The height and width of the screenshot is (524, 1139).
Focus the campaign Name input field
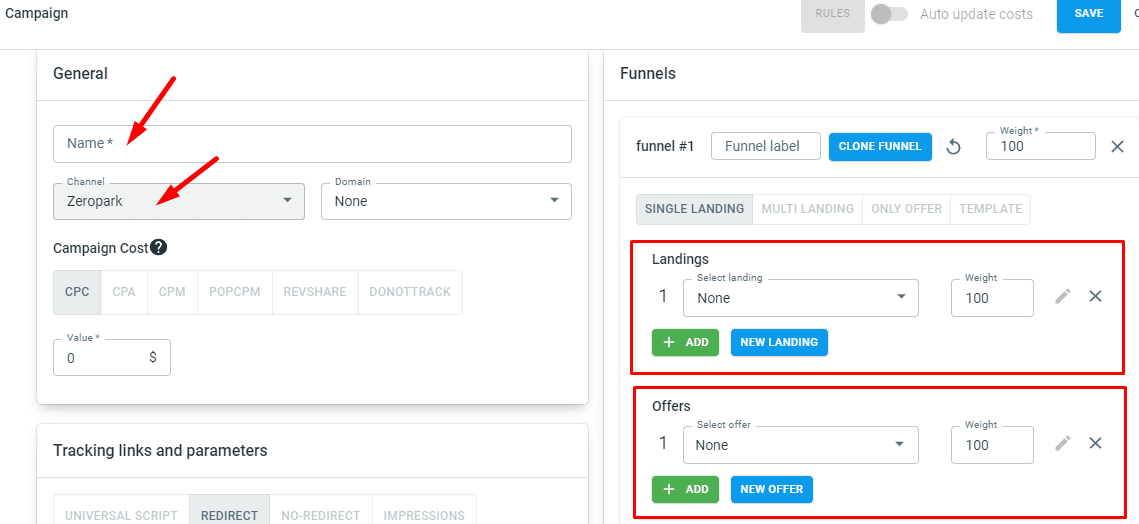[x=312, y=144]
